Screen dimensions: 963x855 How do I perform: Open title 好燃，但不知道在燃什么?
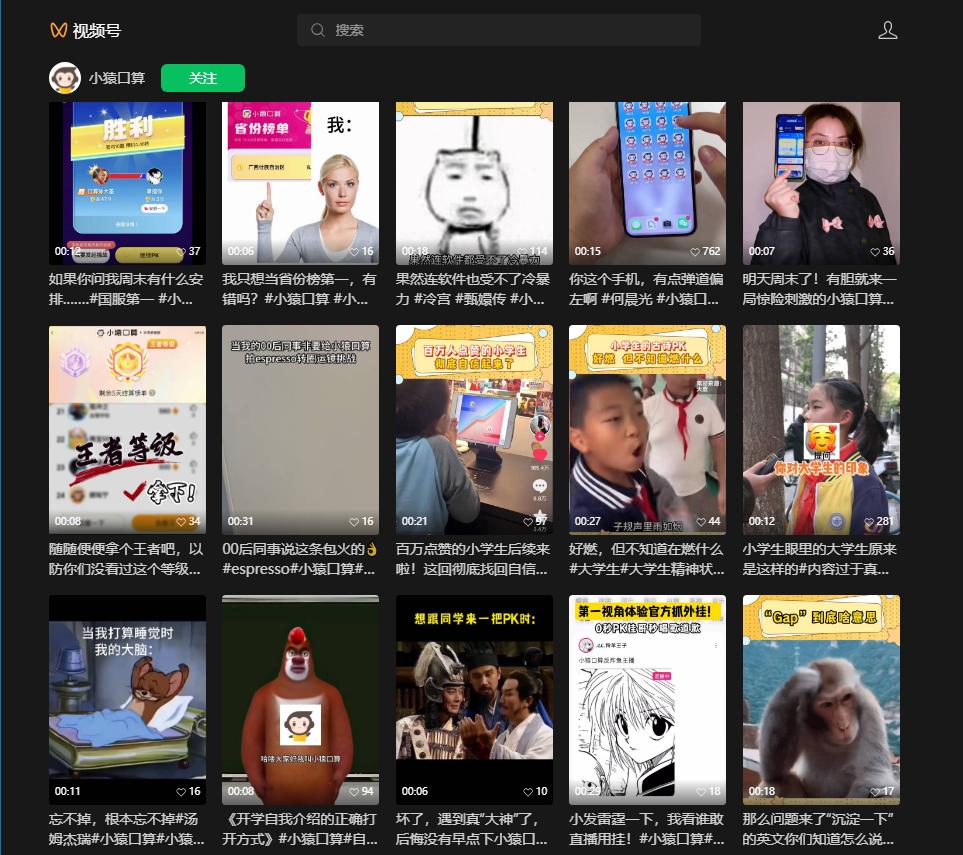coord(646,559)
